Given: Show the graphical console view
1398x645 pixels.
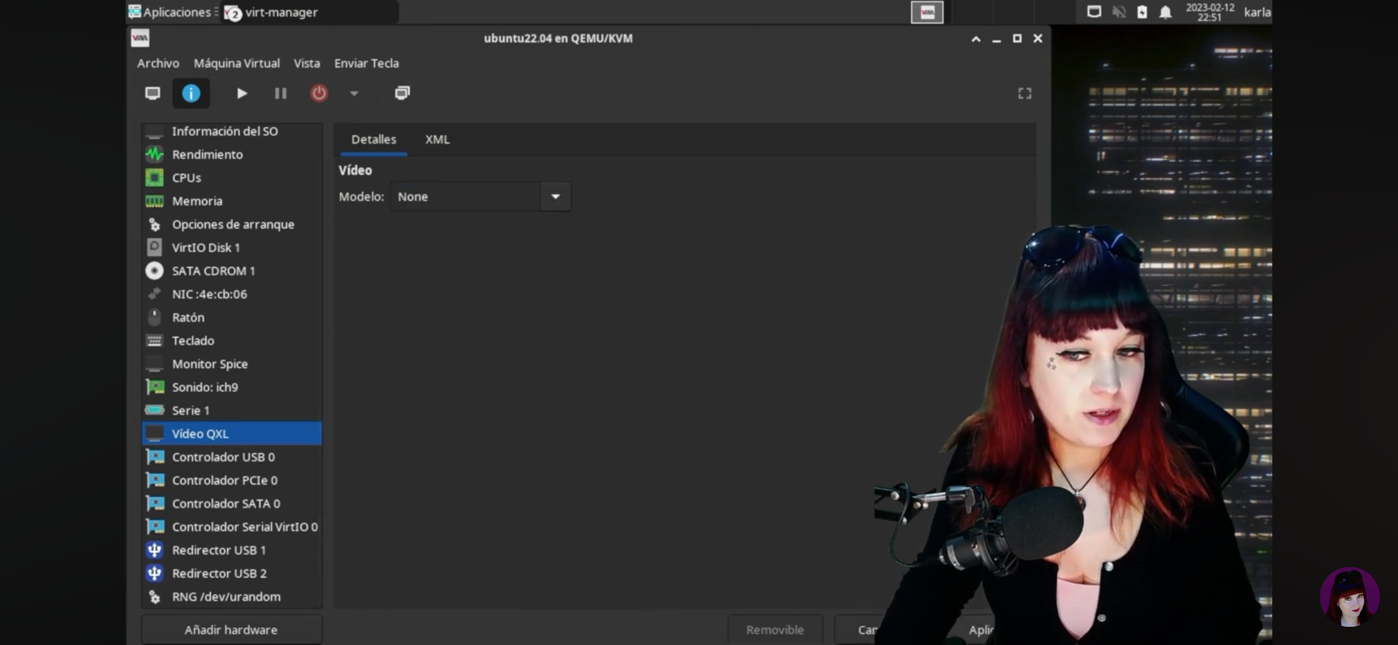Looking at the screenshot, I should pyautogui.click(x=153, y=93).
